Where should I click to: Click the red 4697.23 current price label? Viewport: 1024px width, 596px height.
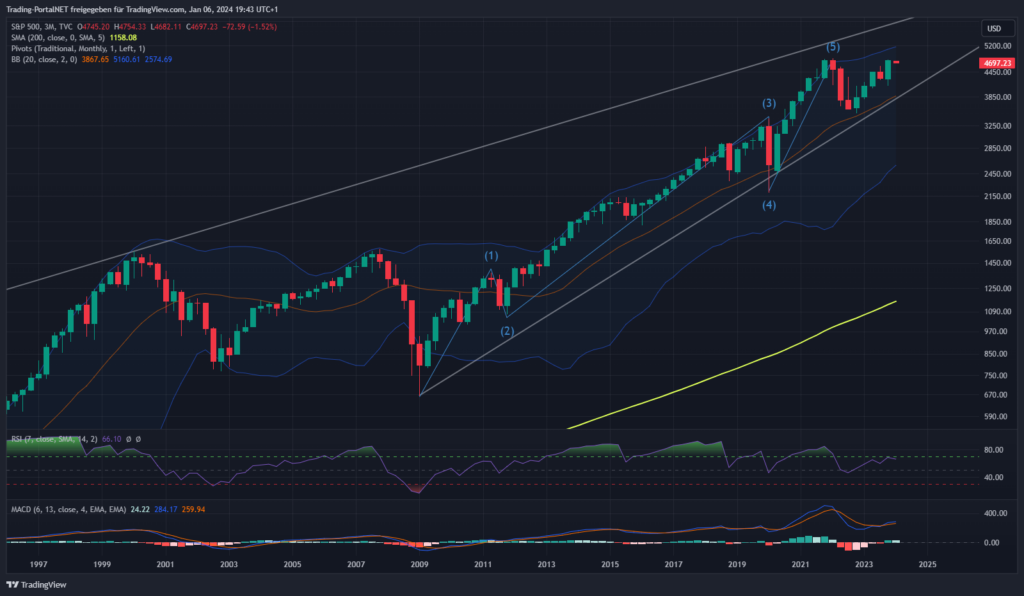coord(994,62)
